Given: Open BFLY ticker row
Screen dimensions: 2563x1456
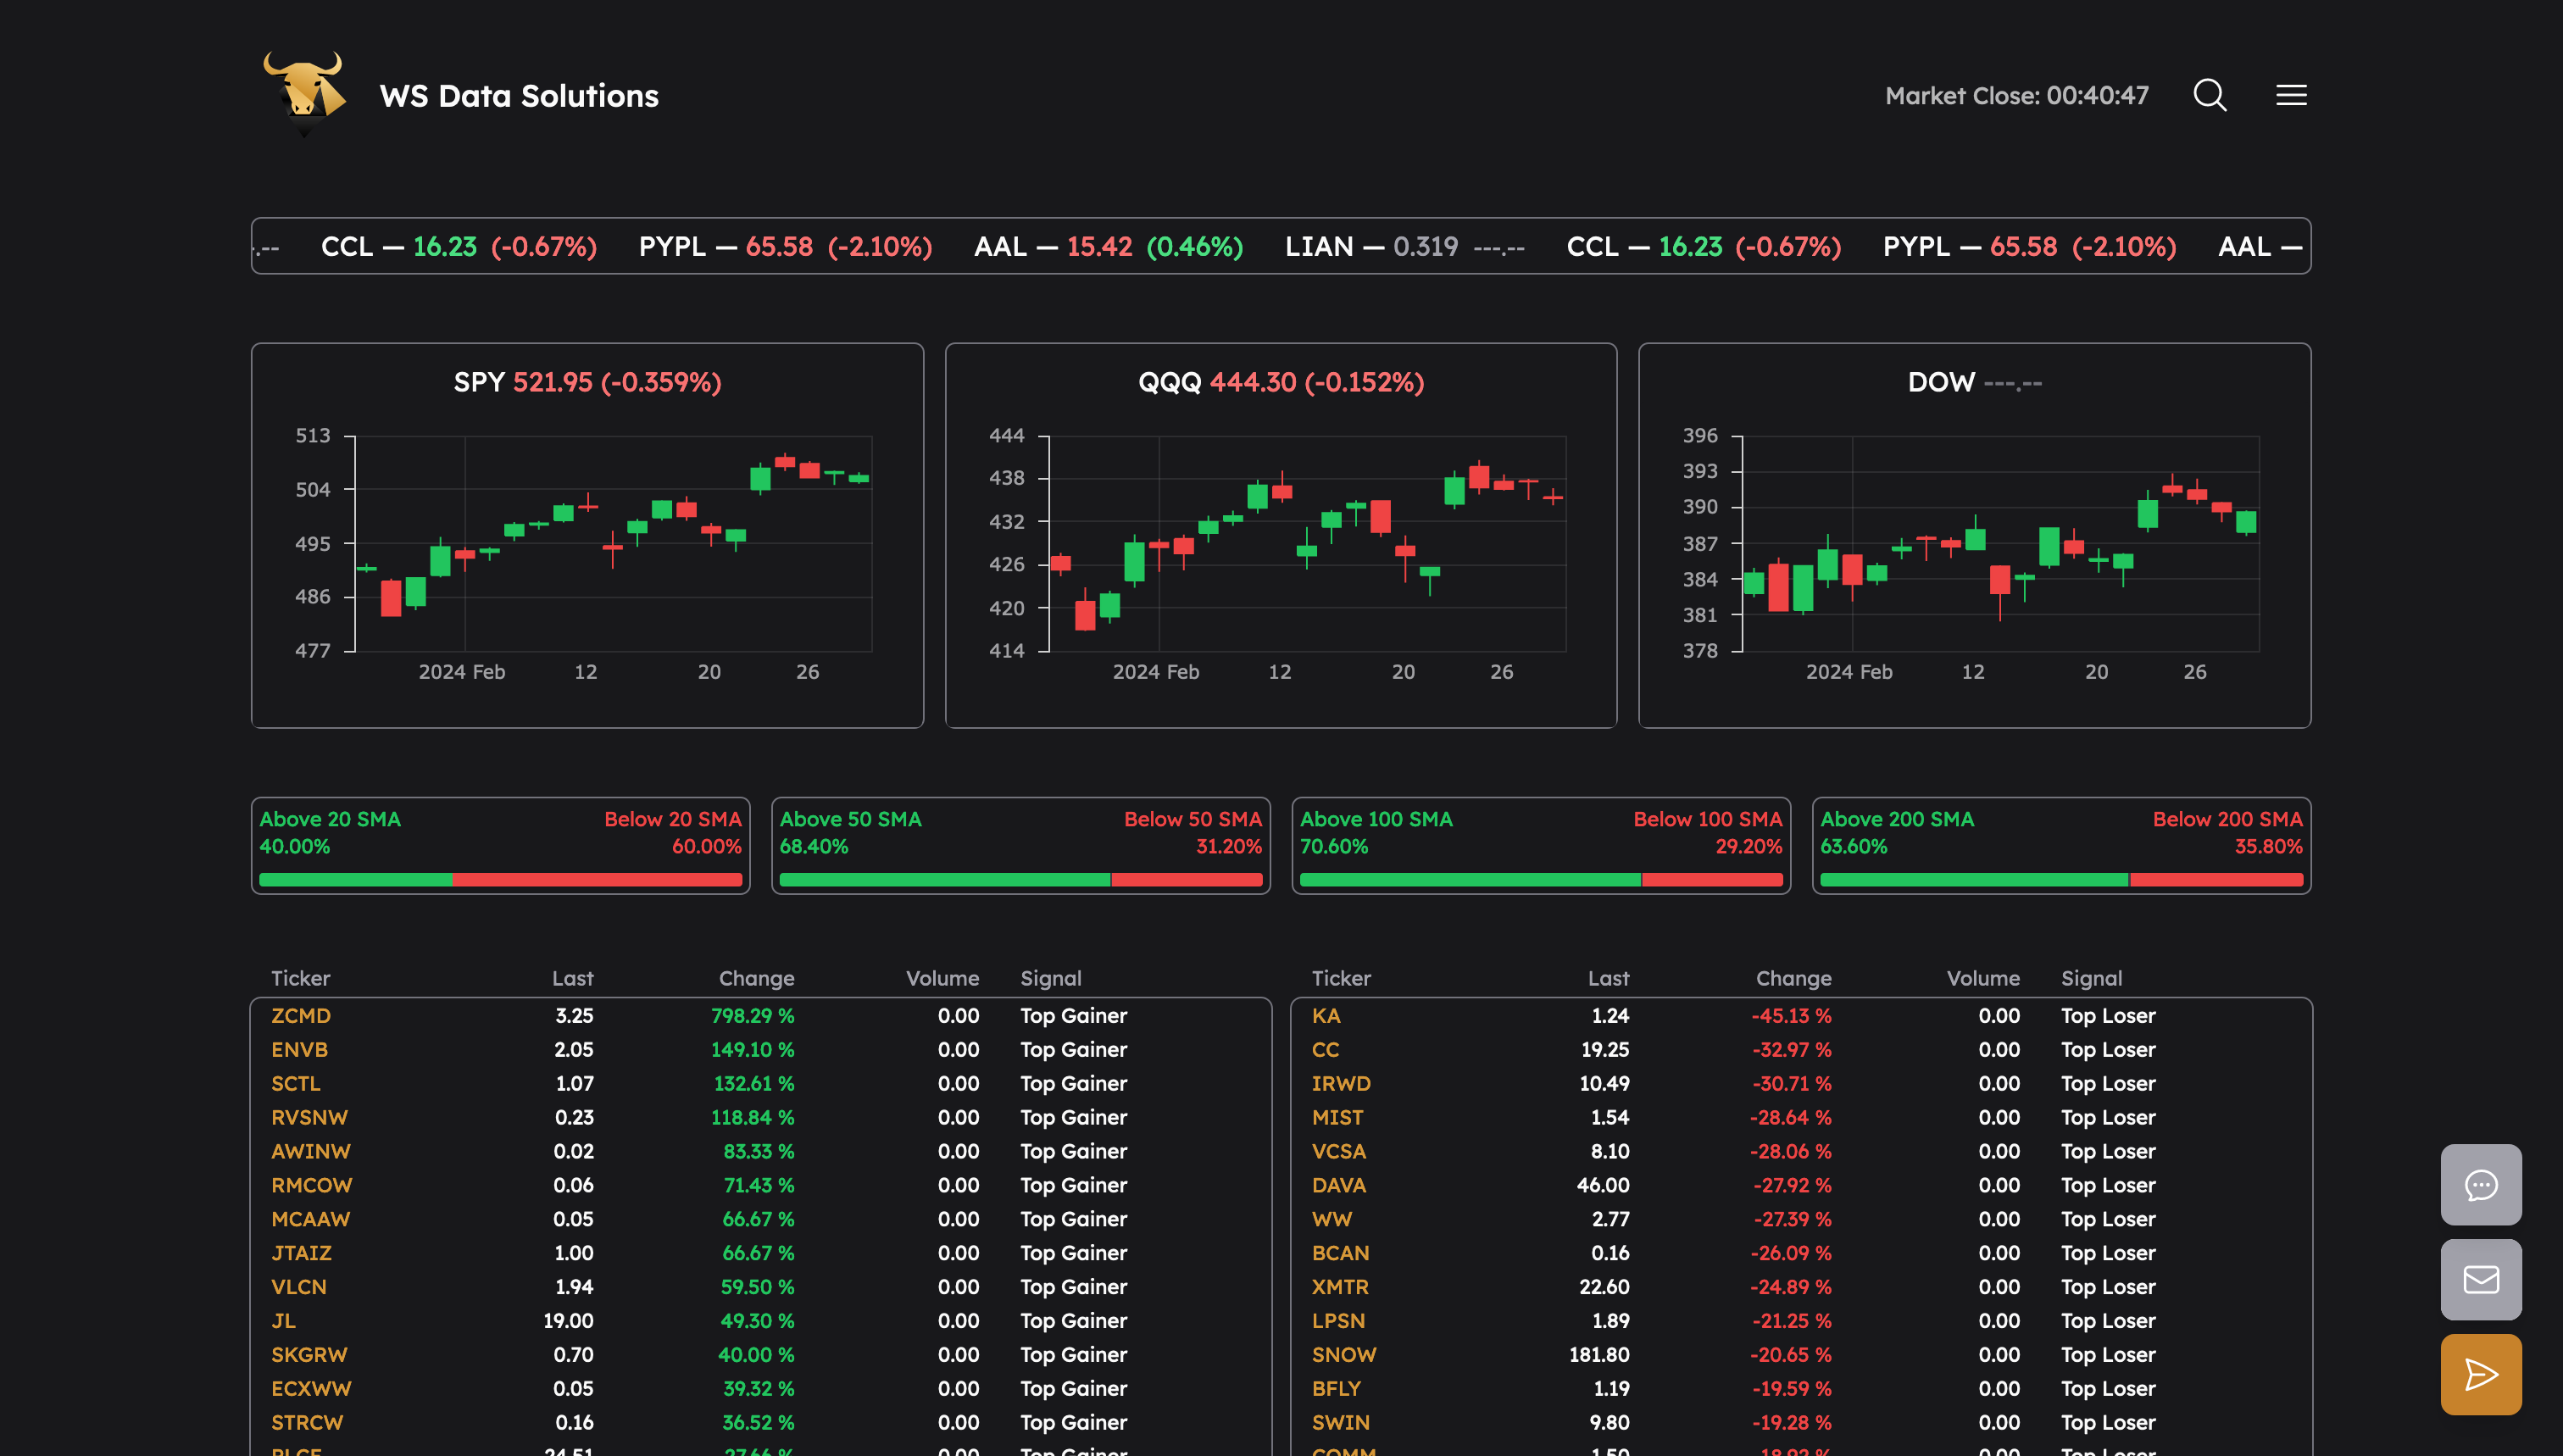Looking at the screenshot, I should point(1801,1390).
